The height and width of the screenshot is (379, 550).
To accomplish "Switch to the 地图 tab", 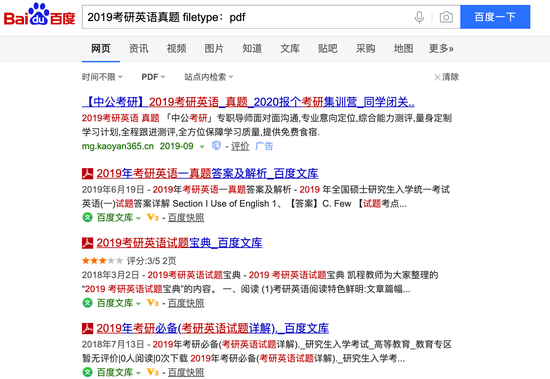I will (x=403, y=48).
